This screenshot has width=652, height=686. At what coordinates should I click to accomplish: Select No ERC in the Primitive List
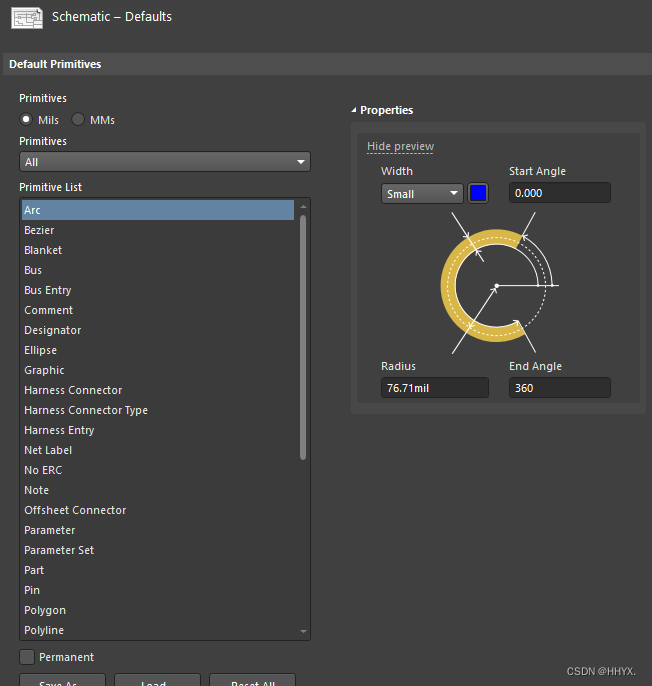(158, 470)
